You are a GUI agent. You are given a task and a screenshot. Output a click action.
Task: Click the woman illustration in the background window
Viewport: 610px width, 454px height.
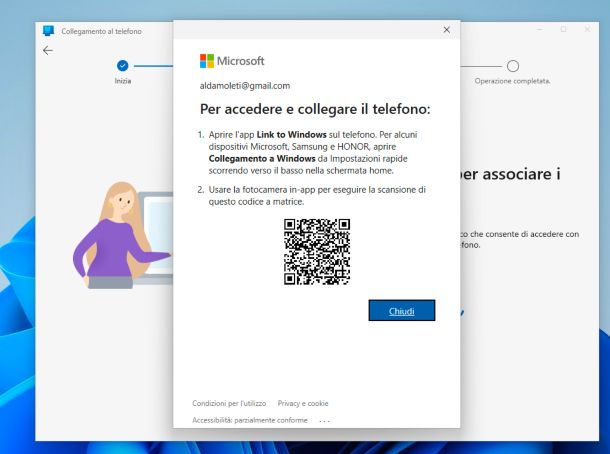click(121, 235)
